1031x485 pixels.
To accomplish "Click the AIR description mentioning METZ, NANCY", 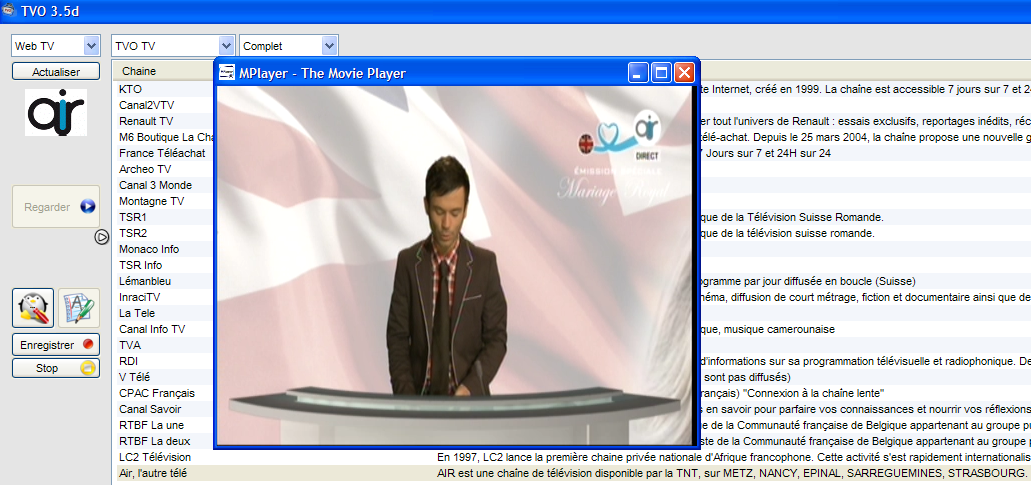I will 732,473.
